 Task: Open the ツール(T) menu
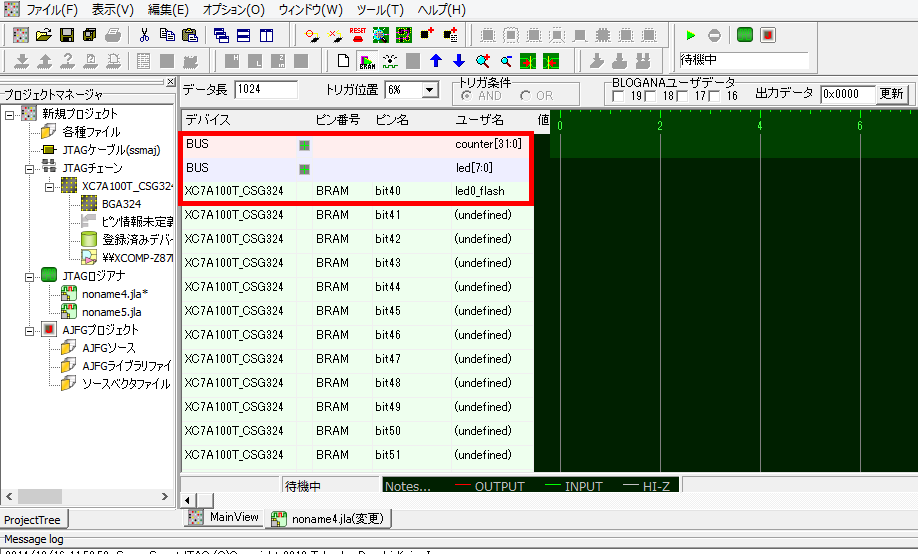[x=379, y=10]
